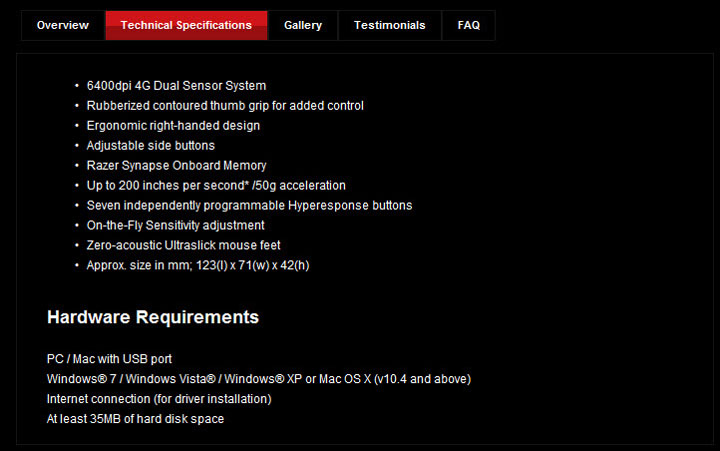
Task: Select the Technical Specifications tab
Action: tap(186, 25)
